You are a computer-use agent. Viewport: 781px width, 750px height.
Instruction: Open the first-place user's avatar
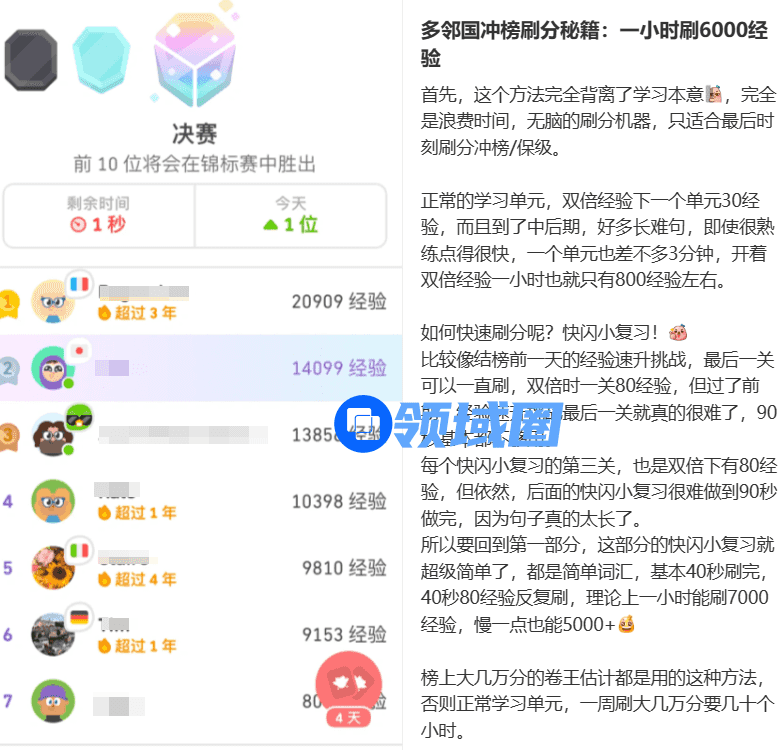pyautogui.click(x=53, y=301)
